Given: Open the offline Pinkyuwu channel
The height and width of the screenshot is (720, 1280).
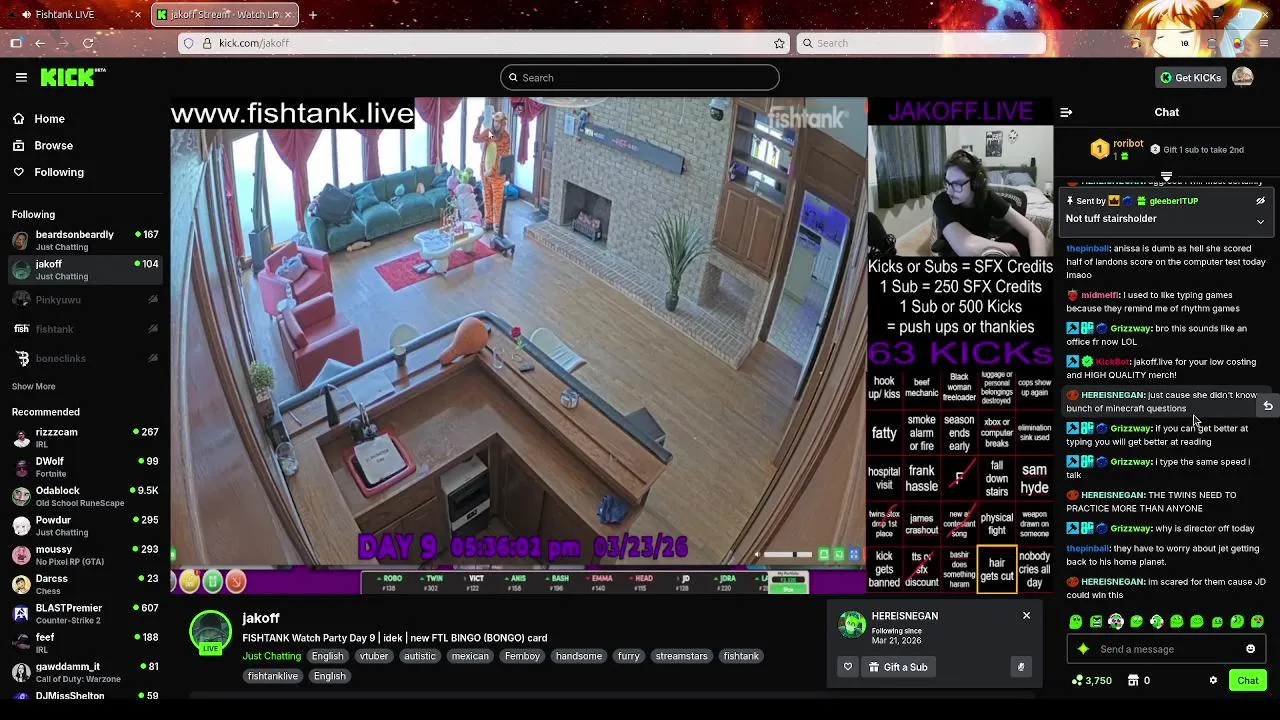Looking at the screenshot, I should pos(85,299).
